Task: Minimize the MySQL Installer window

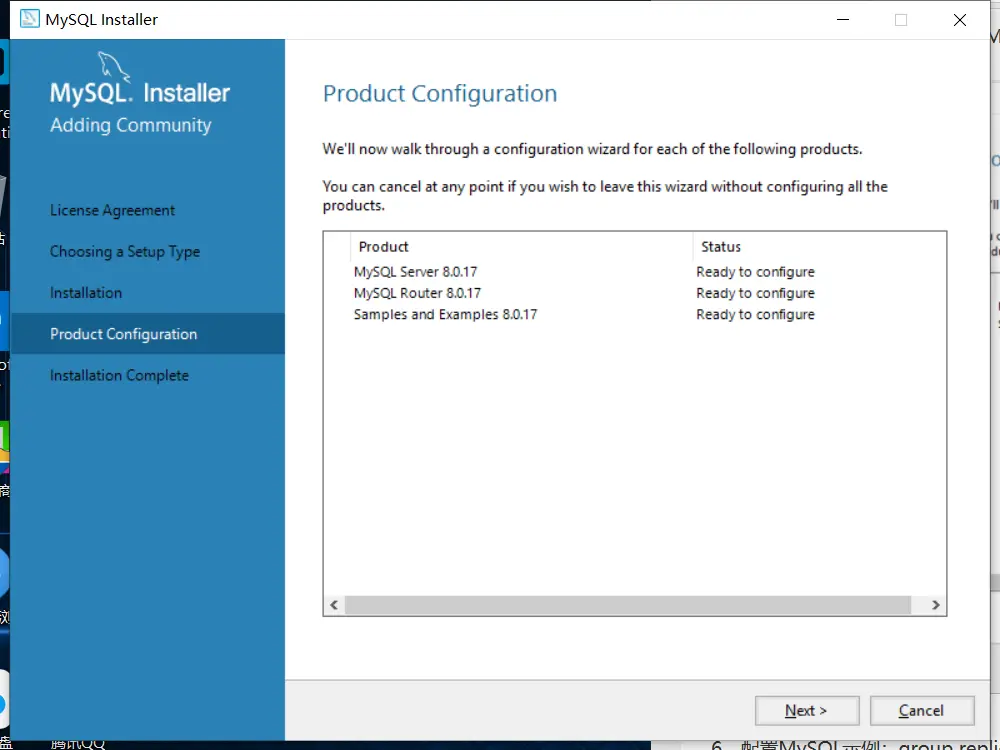Action: pyautogui.click(x=843, y=20)
